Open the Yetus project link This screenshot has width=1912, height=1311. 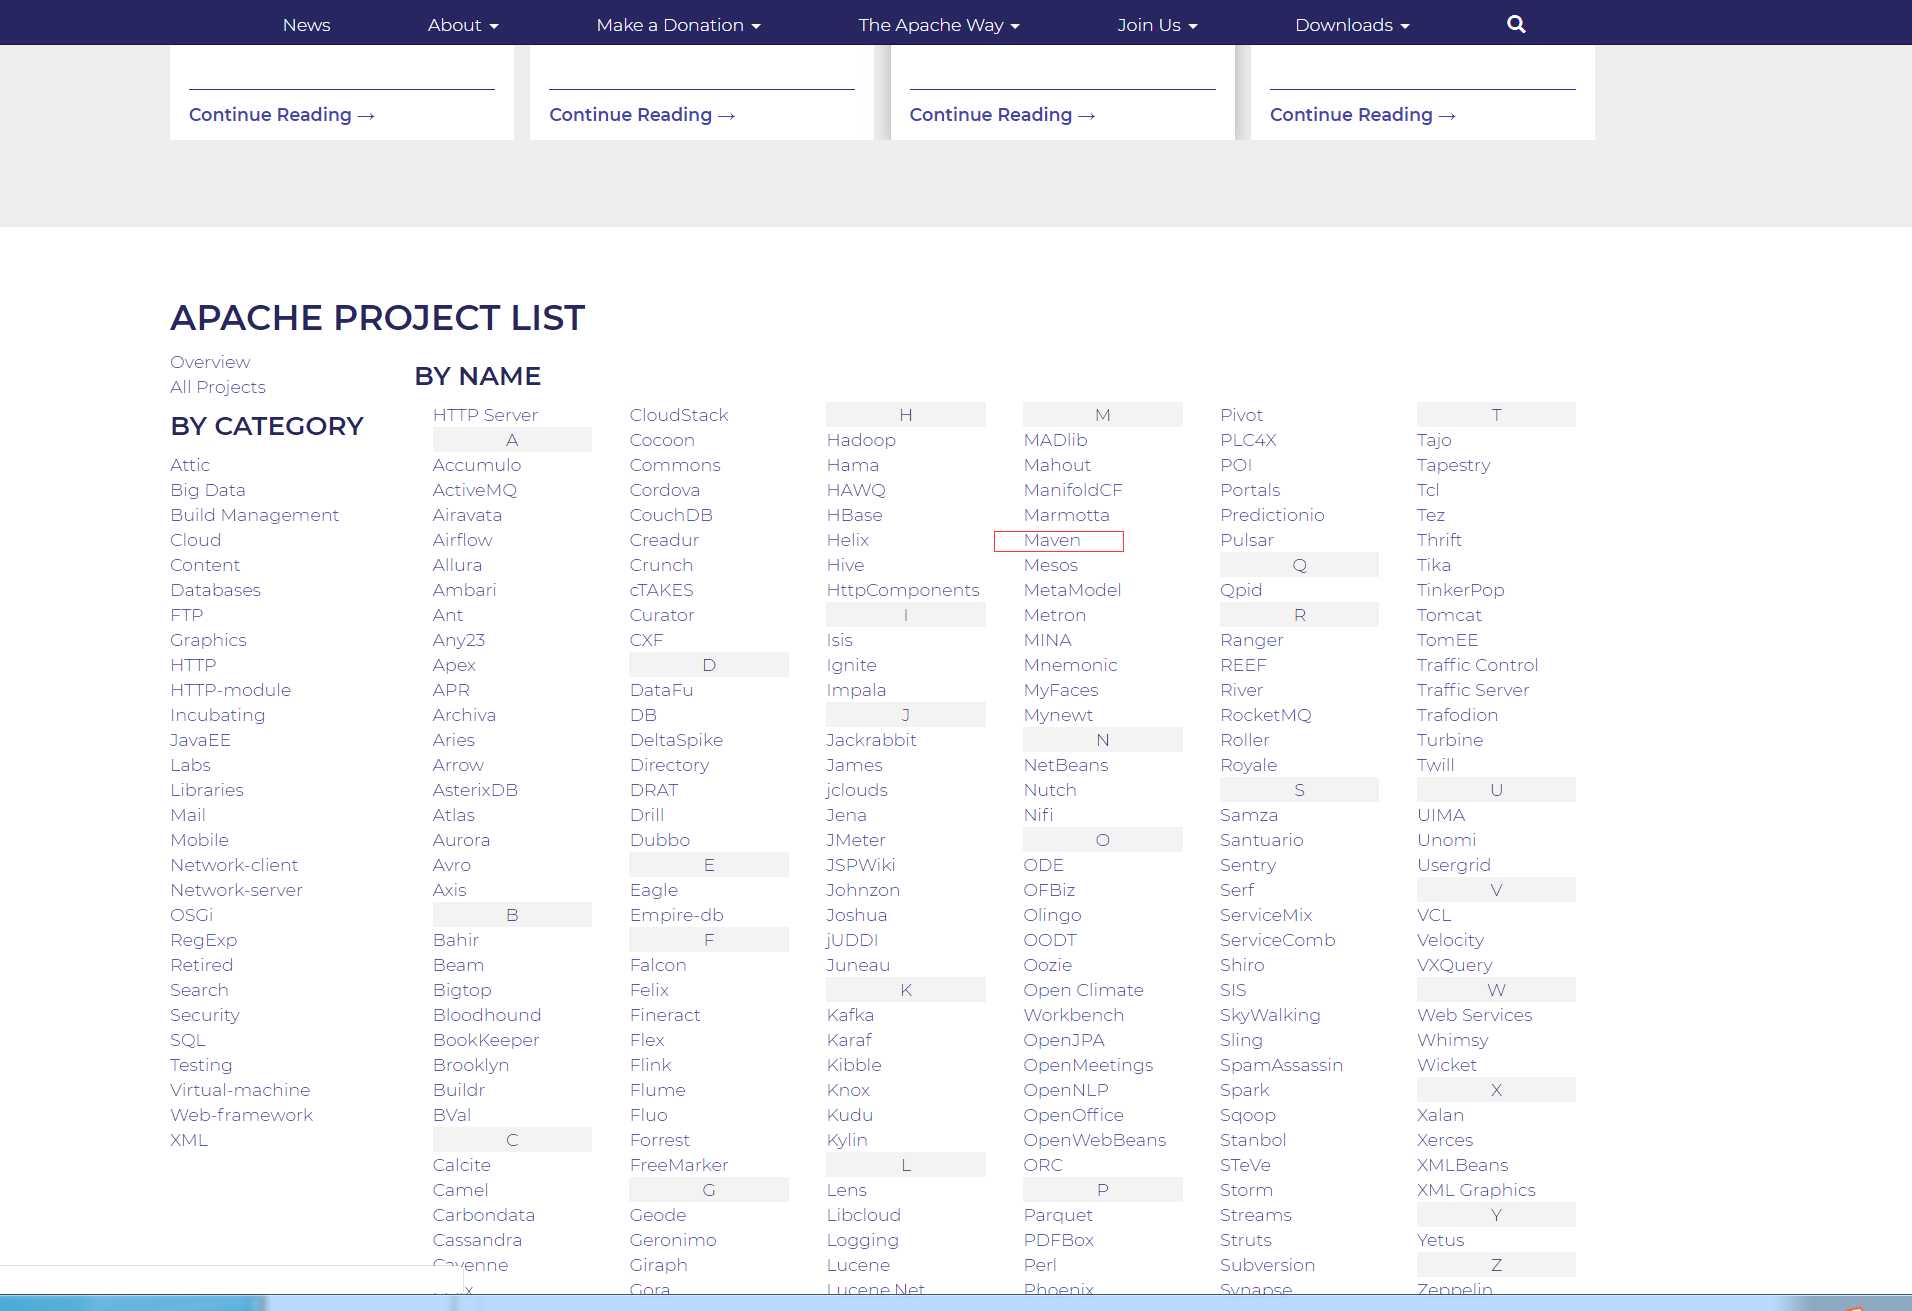[1441, 1240]
